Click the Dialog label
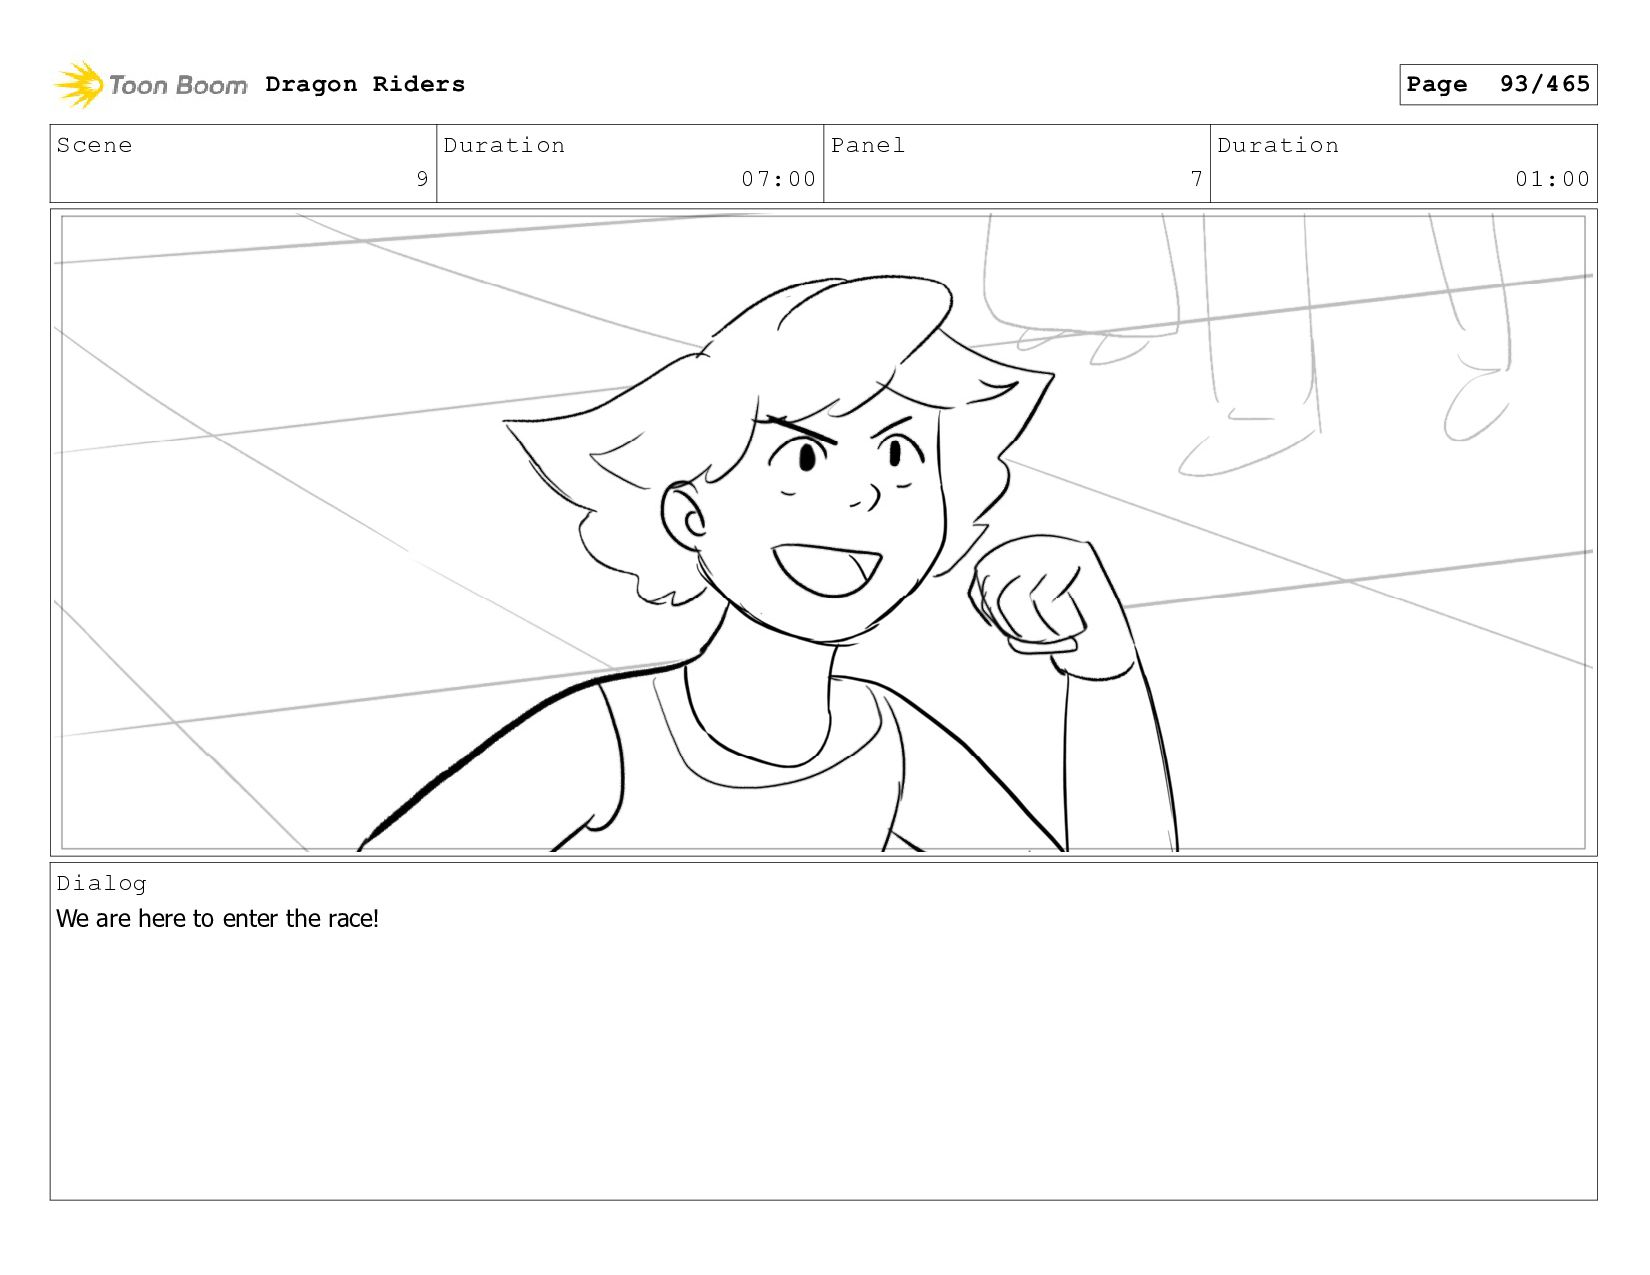Viewport: 1650px width, 1275px height. point(101,883)
